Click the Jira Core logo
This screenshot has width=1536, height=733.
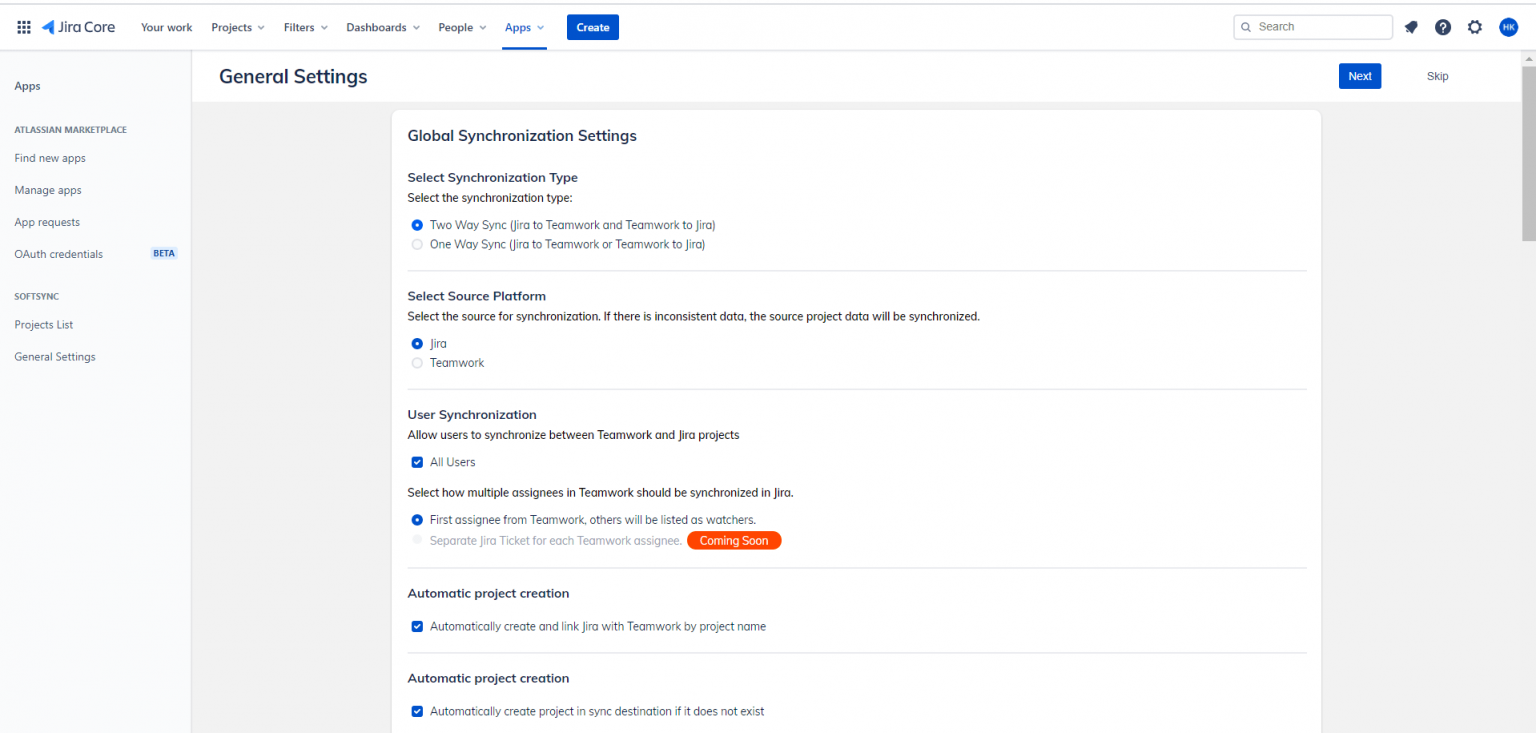[78, 26]
